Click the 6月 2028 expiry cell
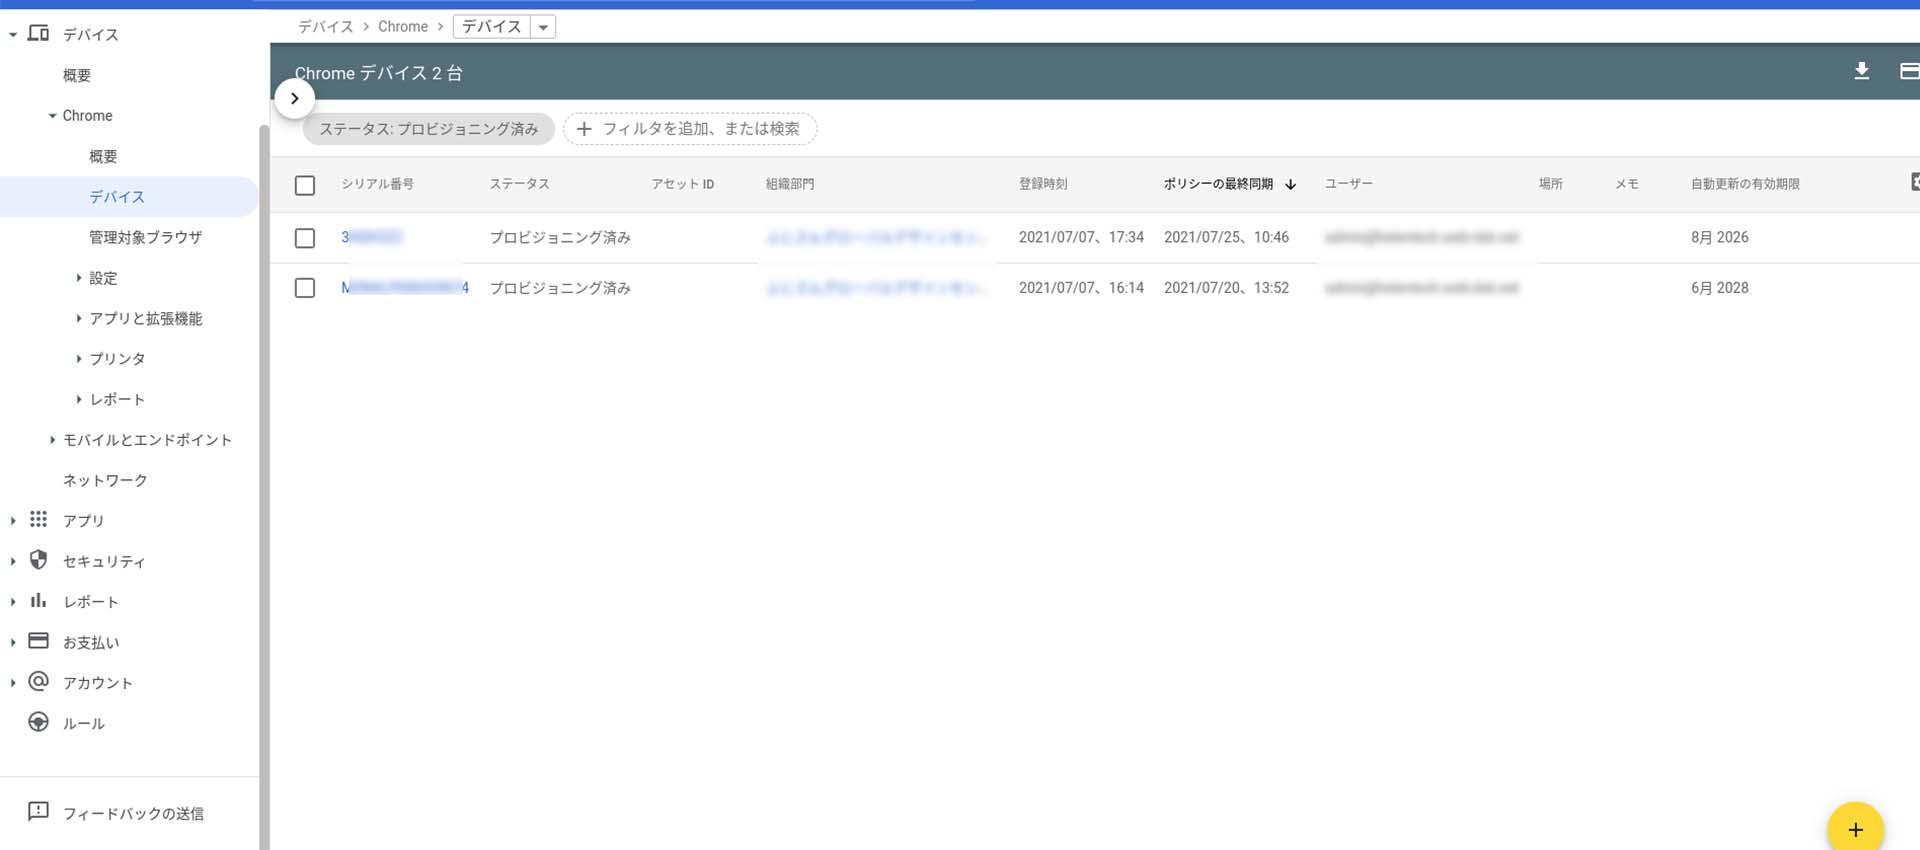 click(x=1720, y=288)
